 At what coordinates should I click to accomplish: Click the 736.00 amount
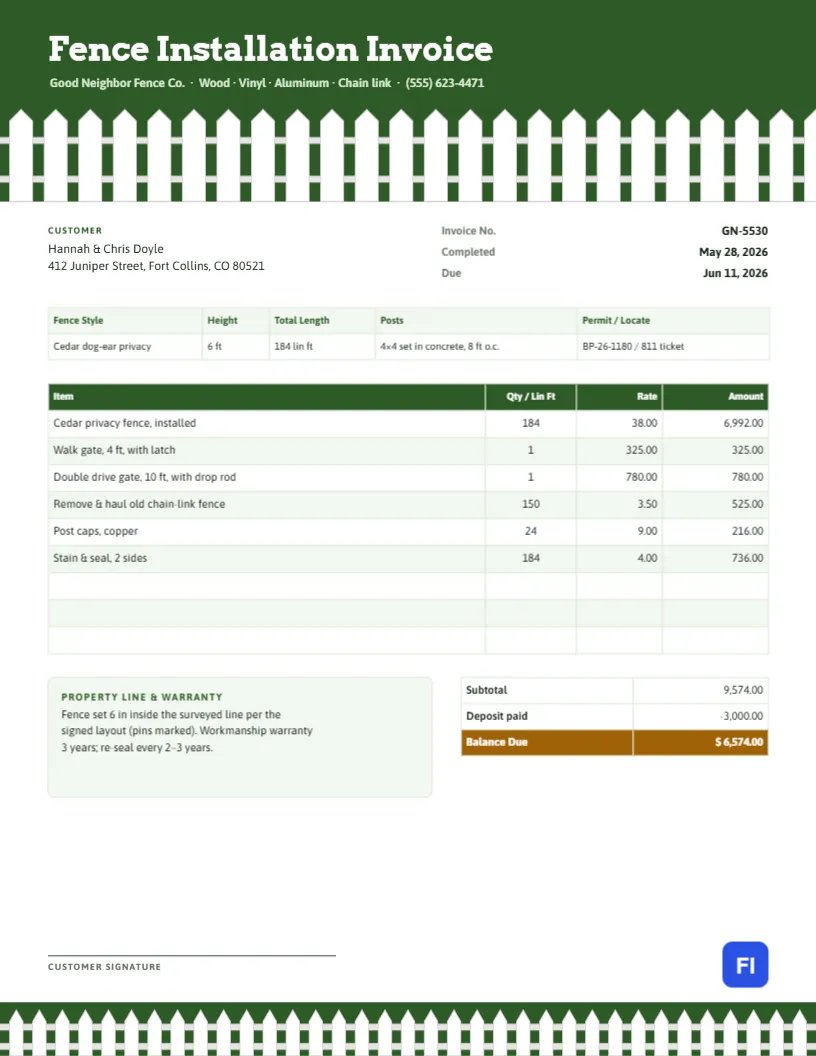[747, 558]
